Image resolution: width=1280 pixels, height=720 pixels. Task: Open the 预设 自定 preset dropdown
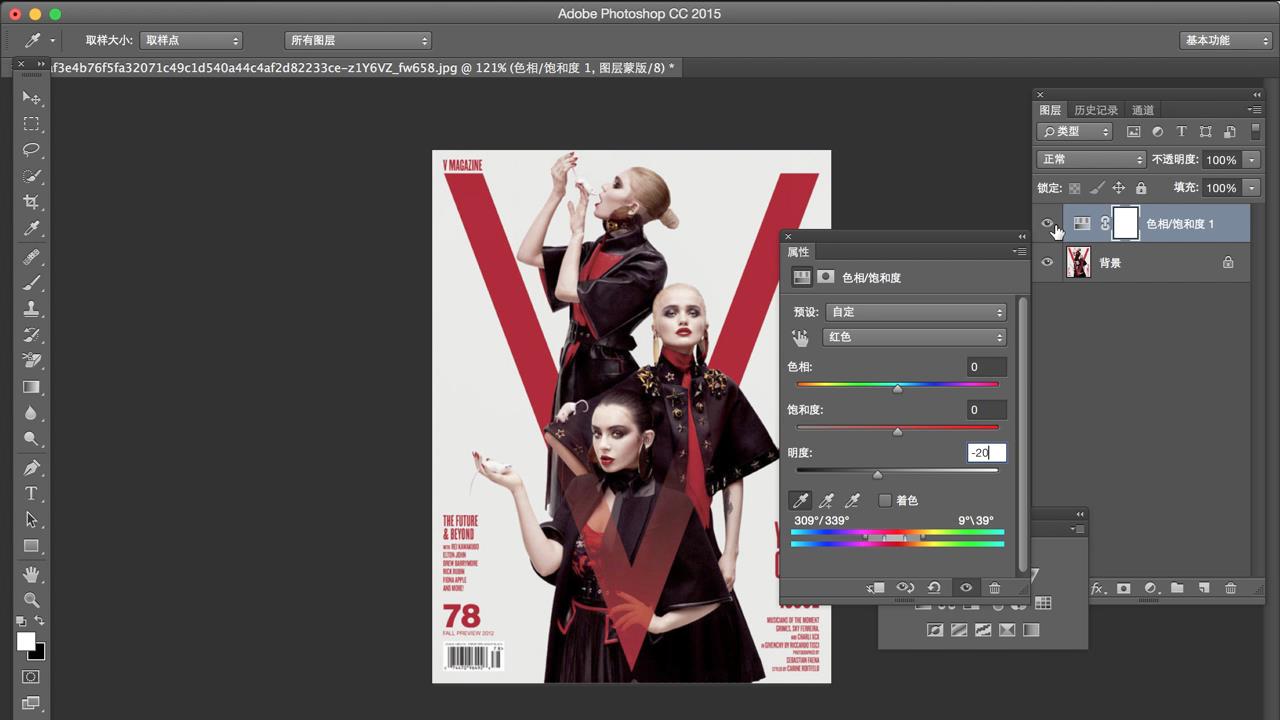[916, 312]
